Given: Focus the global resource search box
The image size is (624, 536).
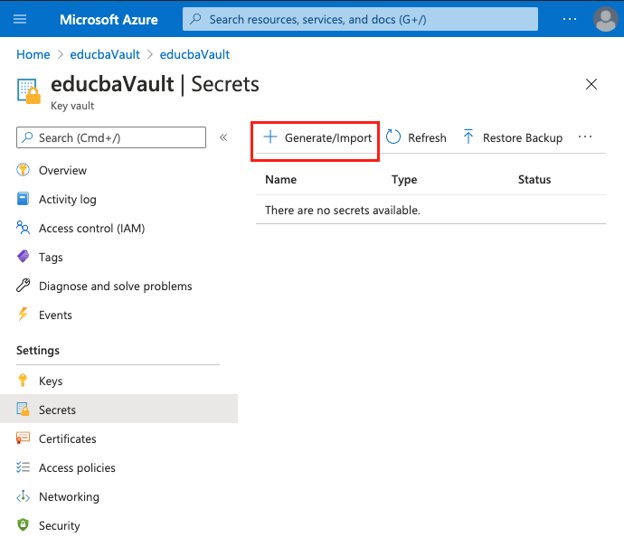Looking at the screenshot, I should point(360,19).
